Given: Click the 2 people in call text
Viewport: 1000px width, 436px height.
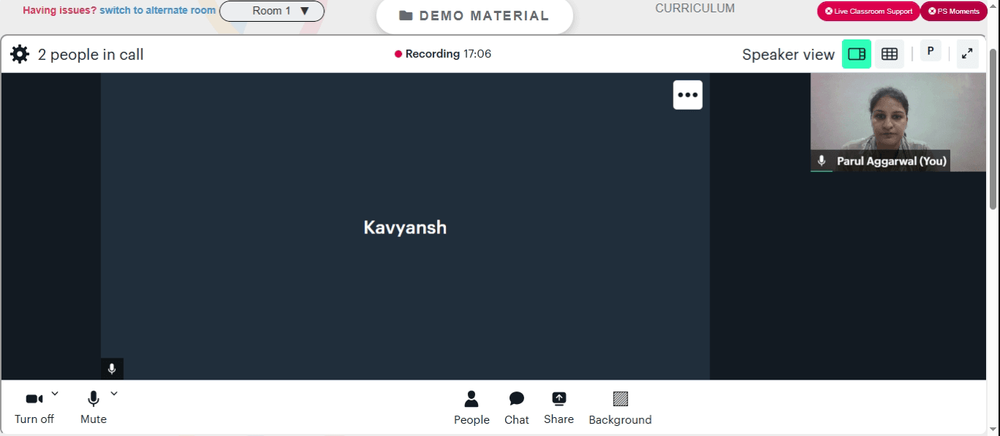Looking at the screenshot, I should coord(91,55).
